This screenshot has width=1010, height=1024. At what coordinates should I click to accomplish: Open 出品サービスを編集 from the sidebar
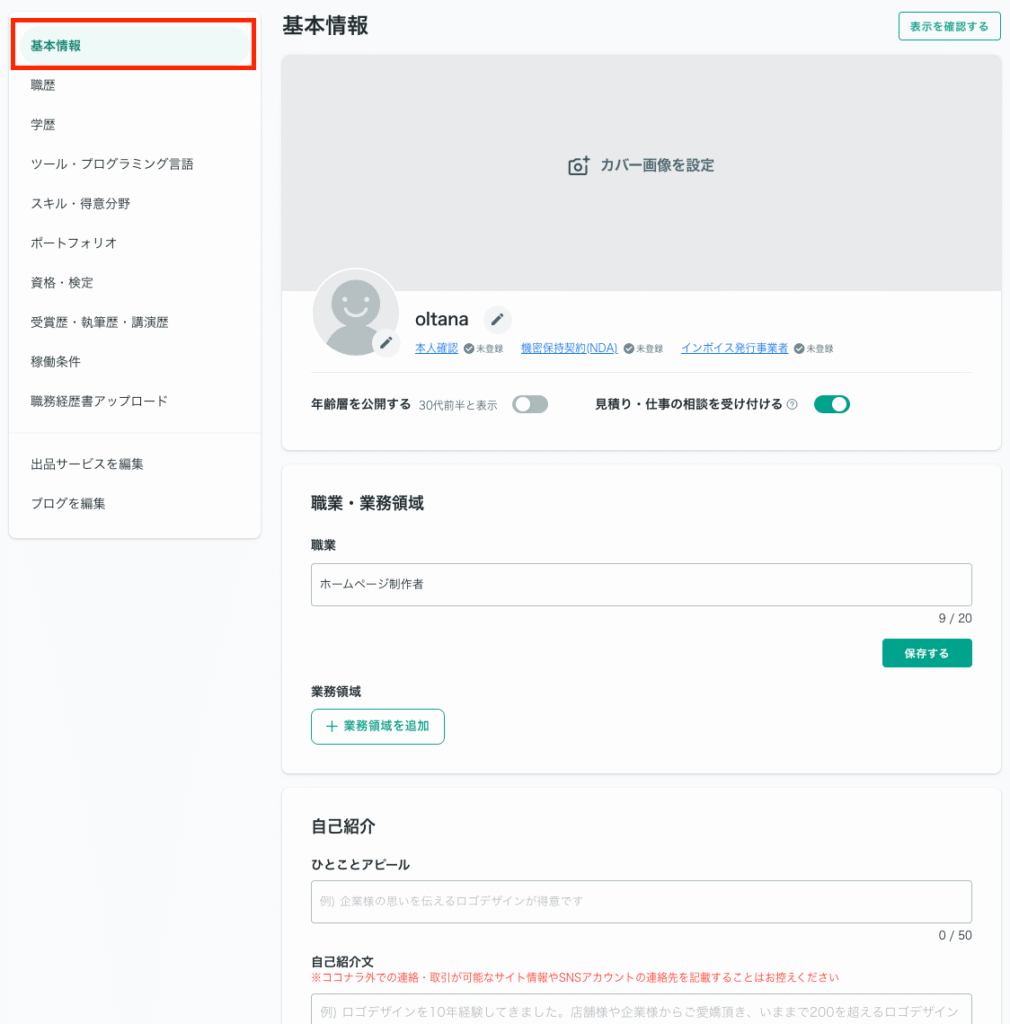[x=87, y=464]
